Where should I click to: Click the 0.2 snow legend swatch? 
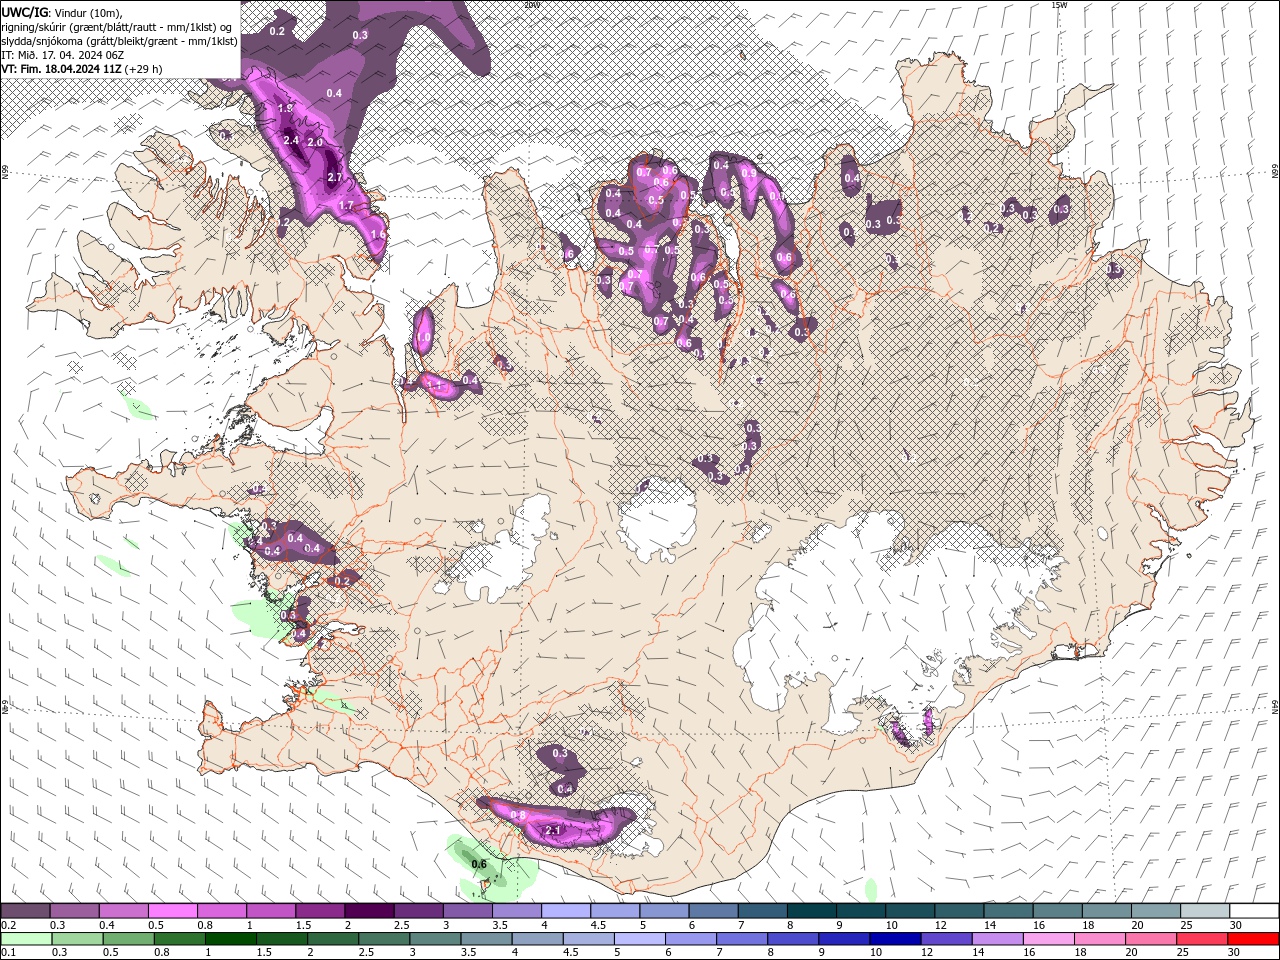pyautogui.click(x=25, y=911)
